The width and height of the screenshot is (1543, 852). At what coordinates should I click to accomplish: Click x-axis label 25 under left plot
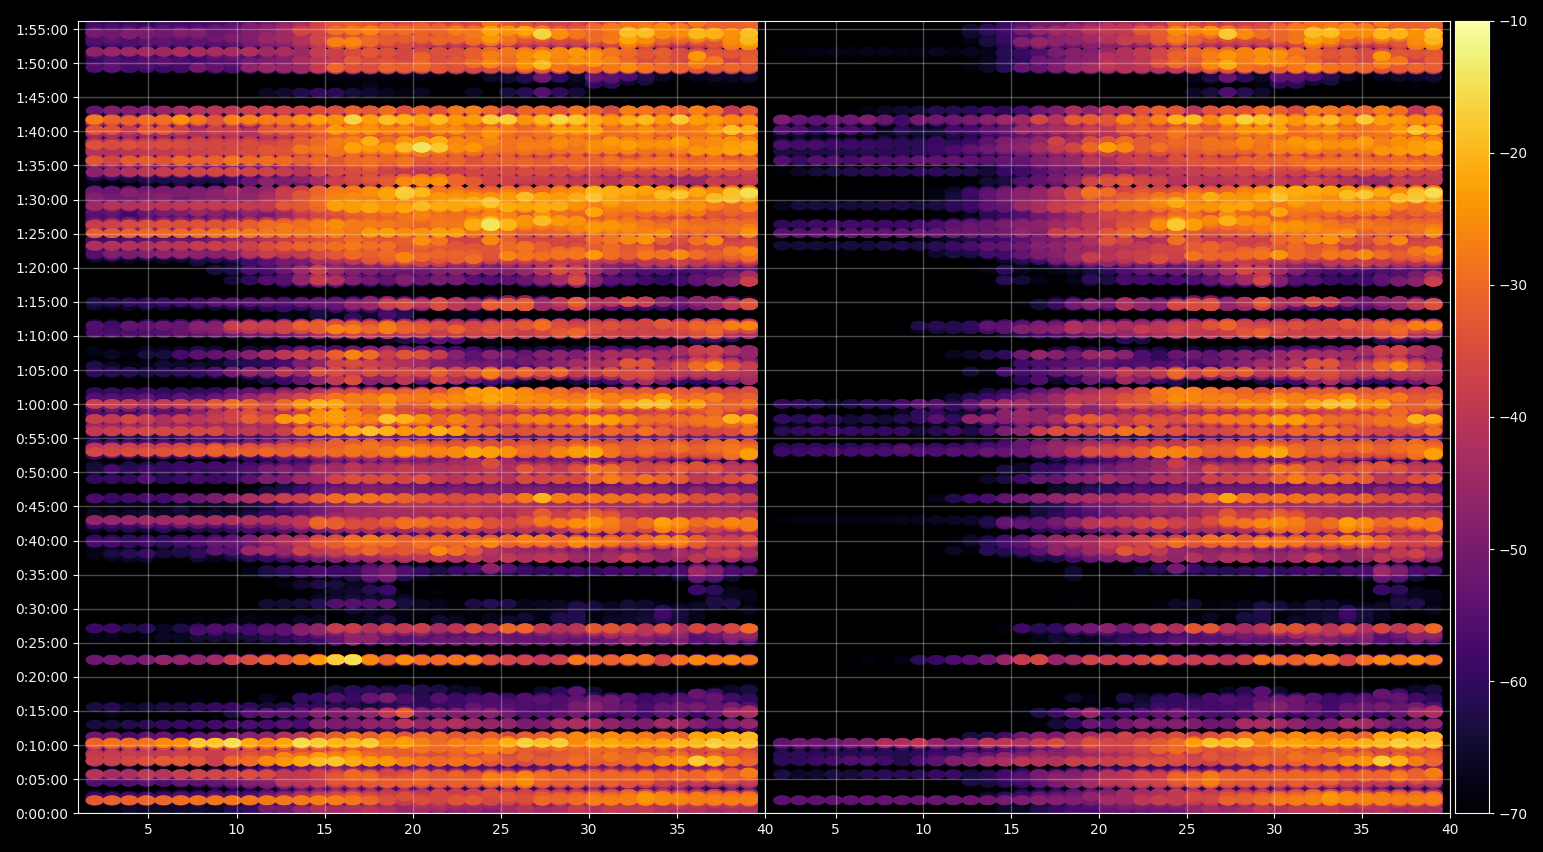click(x=500, y=829)
